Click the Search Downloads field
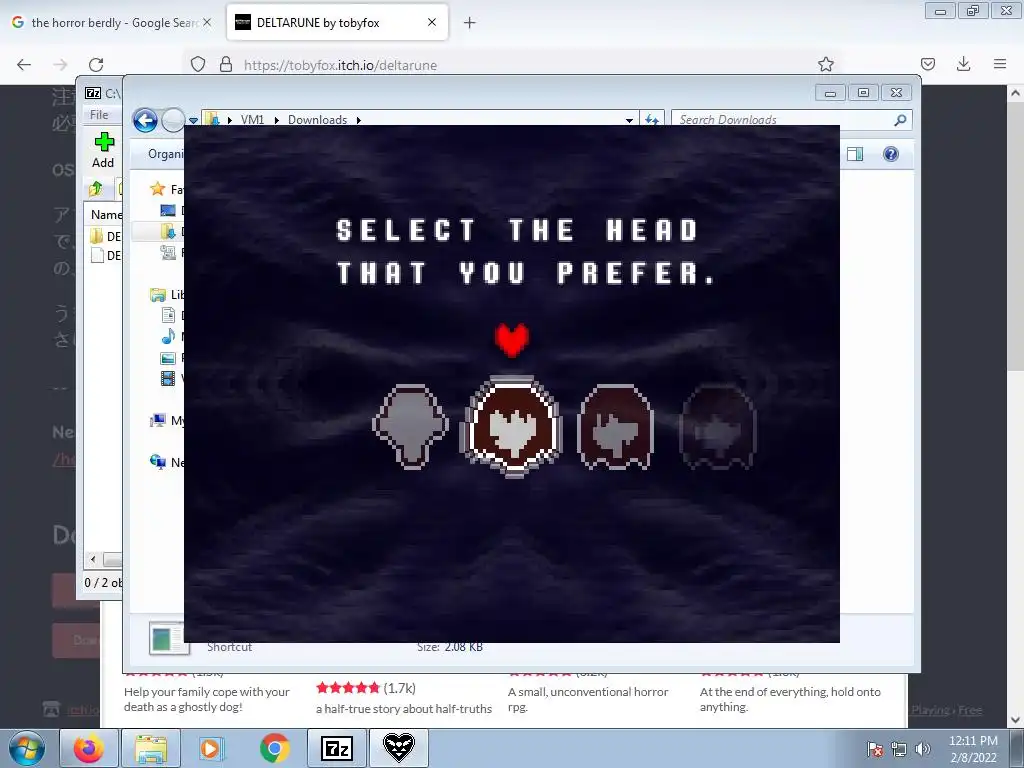The image size is (1024, 768). coord(784,120)
